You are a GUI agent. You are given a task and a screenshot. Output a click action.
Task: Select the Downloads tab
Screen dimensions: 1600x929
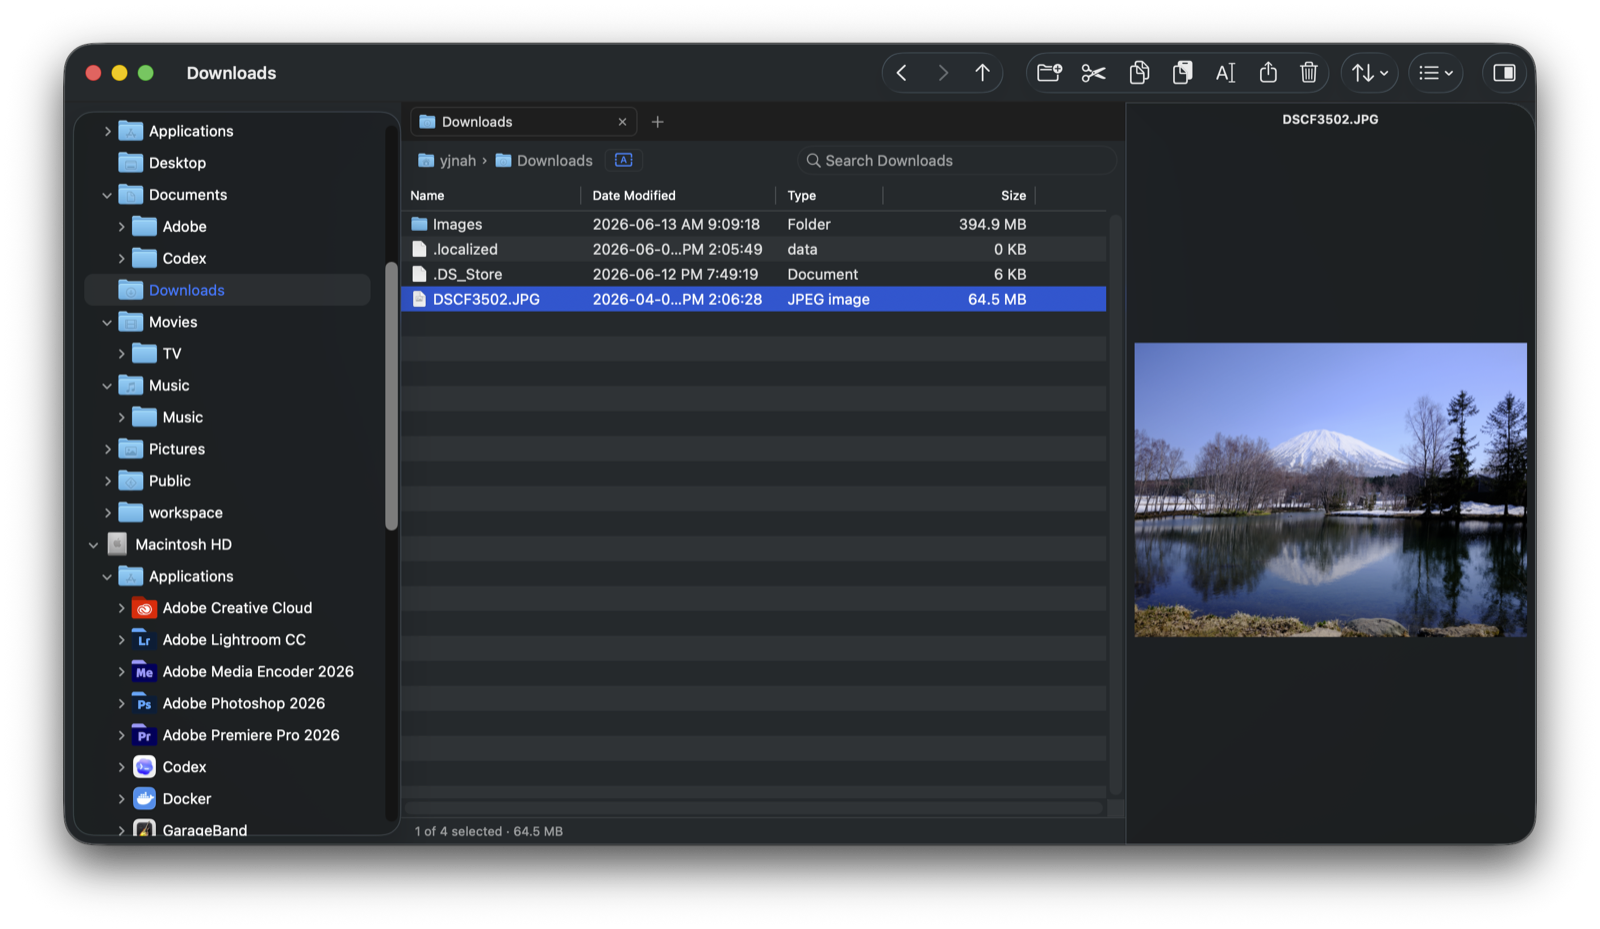pos(524,122)
